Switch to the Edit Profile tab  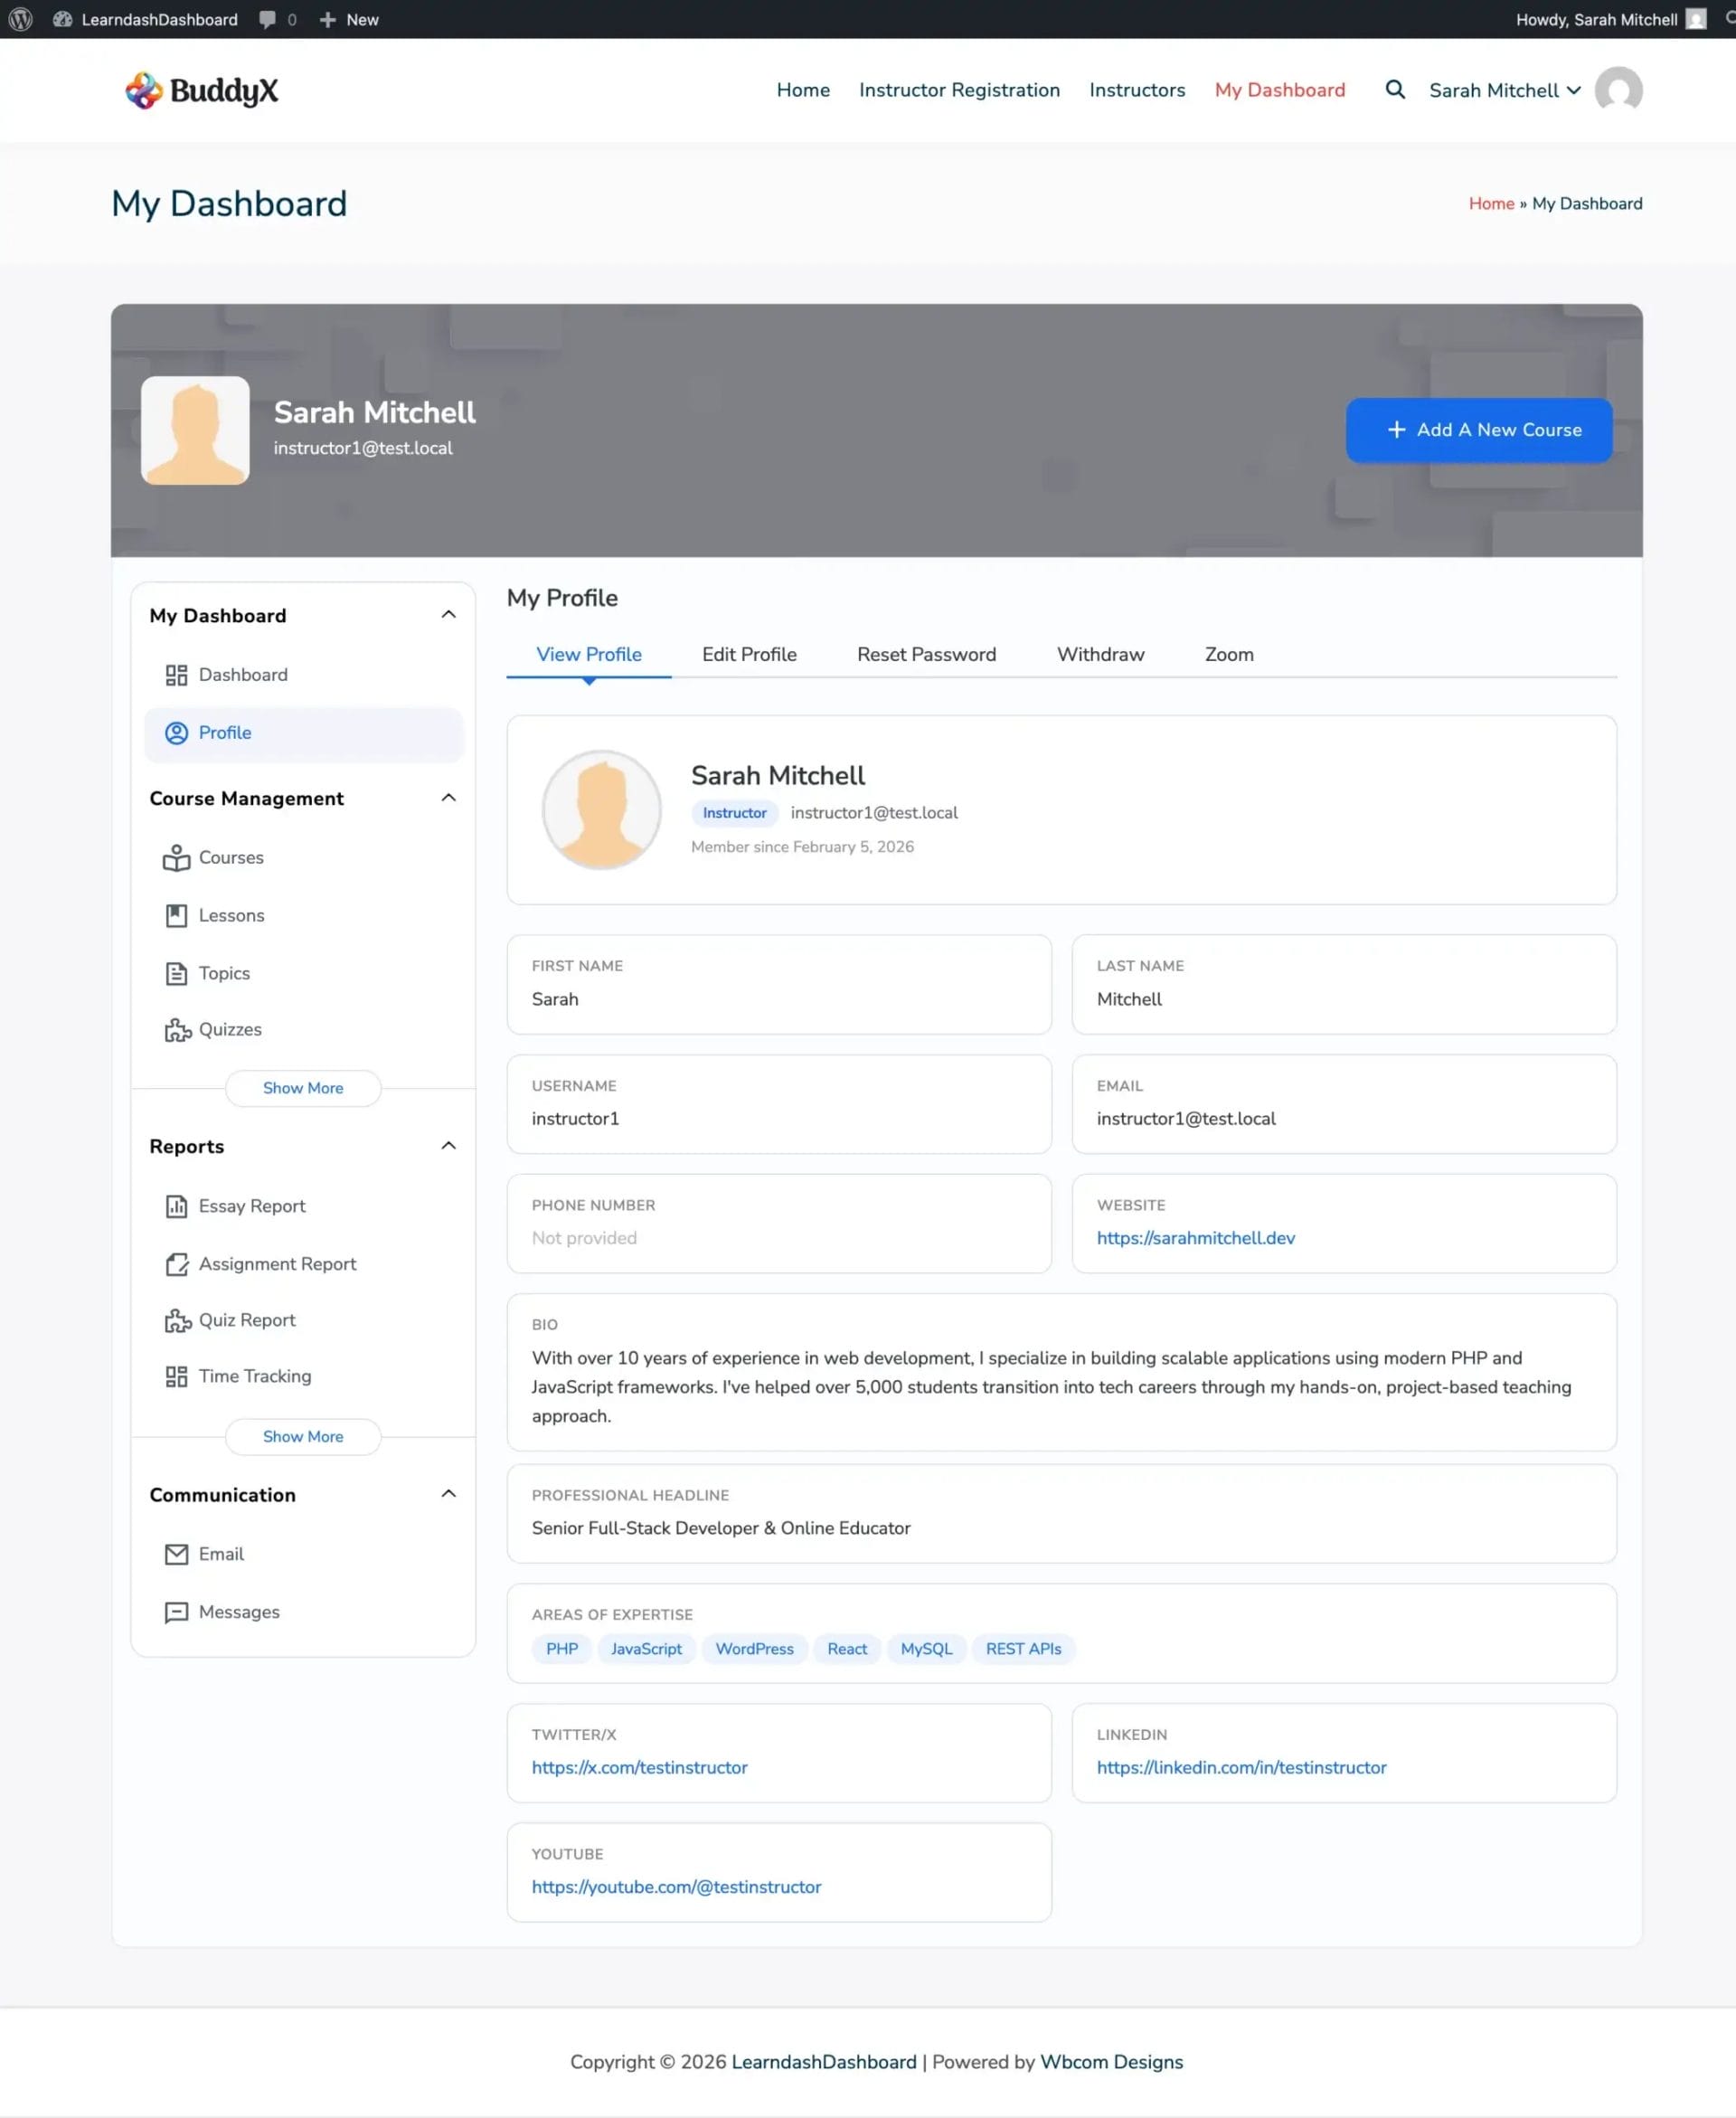[x=749, y=654]
